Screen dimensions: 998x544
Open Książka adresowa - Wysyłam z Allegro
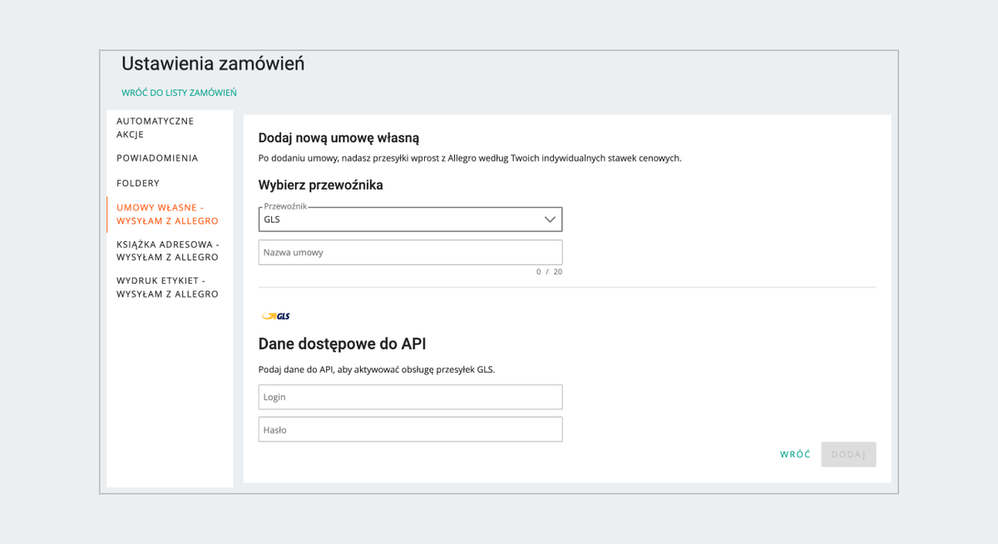[x=167, y=251]
